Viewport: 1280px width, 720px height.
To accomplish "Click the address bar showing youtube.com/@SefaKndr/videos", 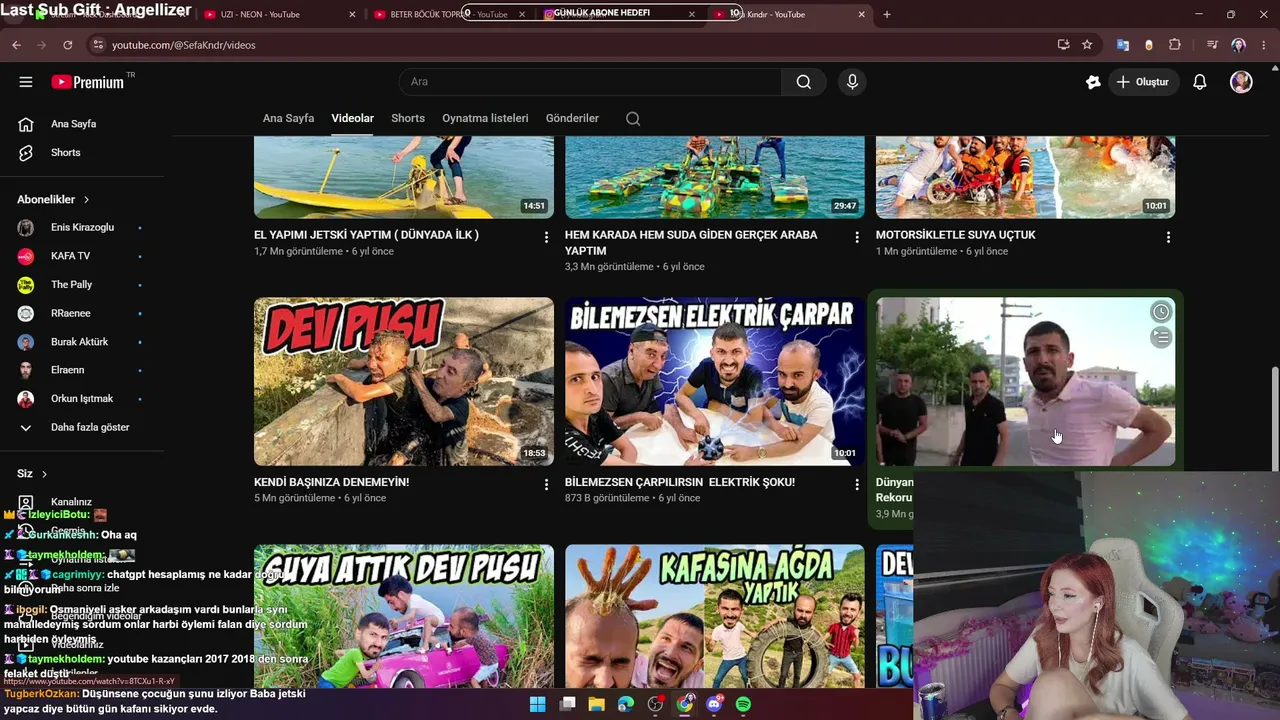I will point(570,45).
